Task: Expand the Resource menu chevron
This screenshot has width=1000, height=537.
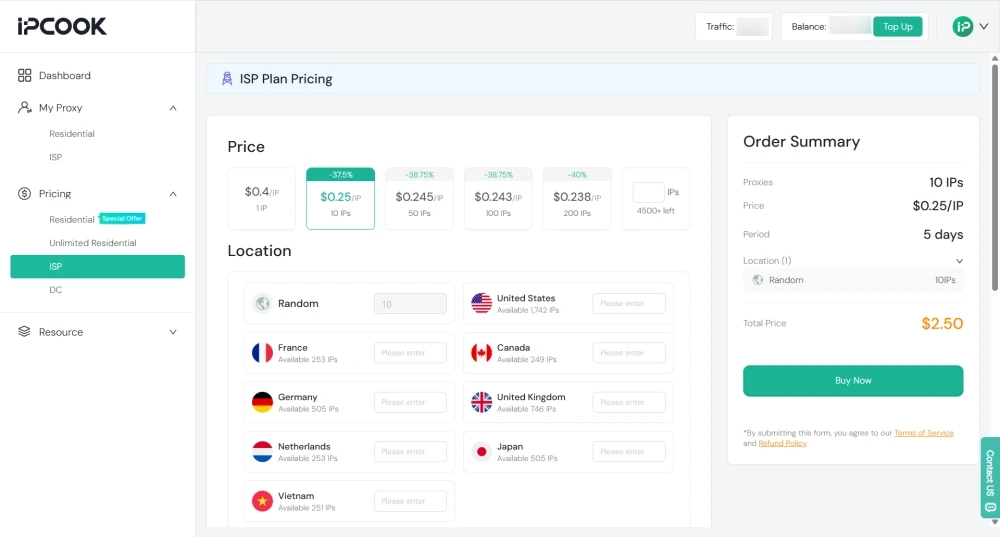Action: [x=173, y=332]
